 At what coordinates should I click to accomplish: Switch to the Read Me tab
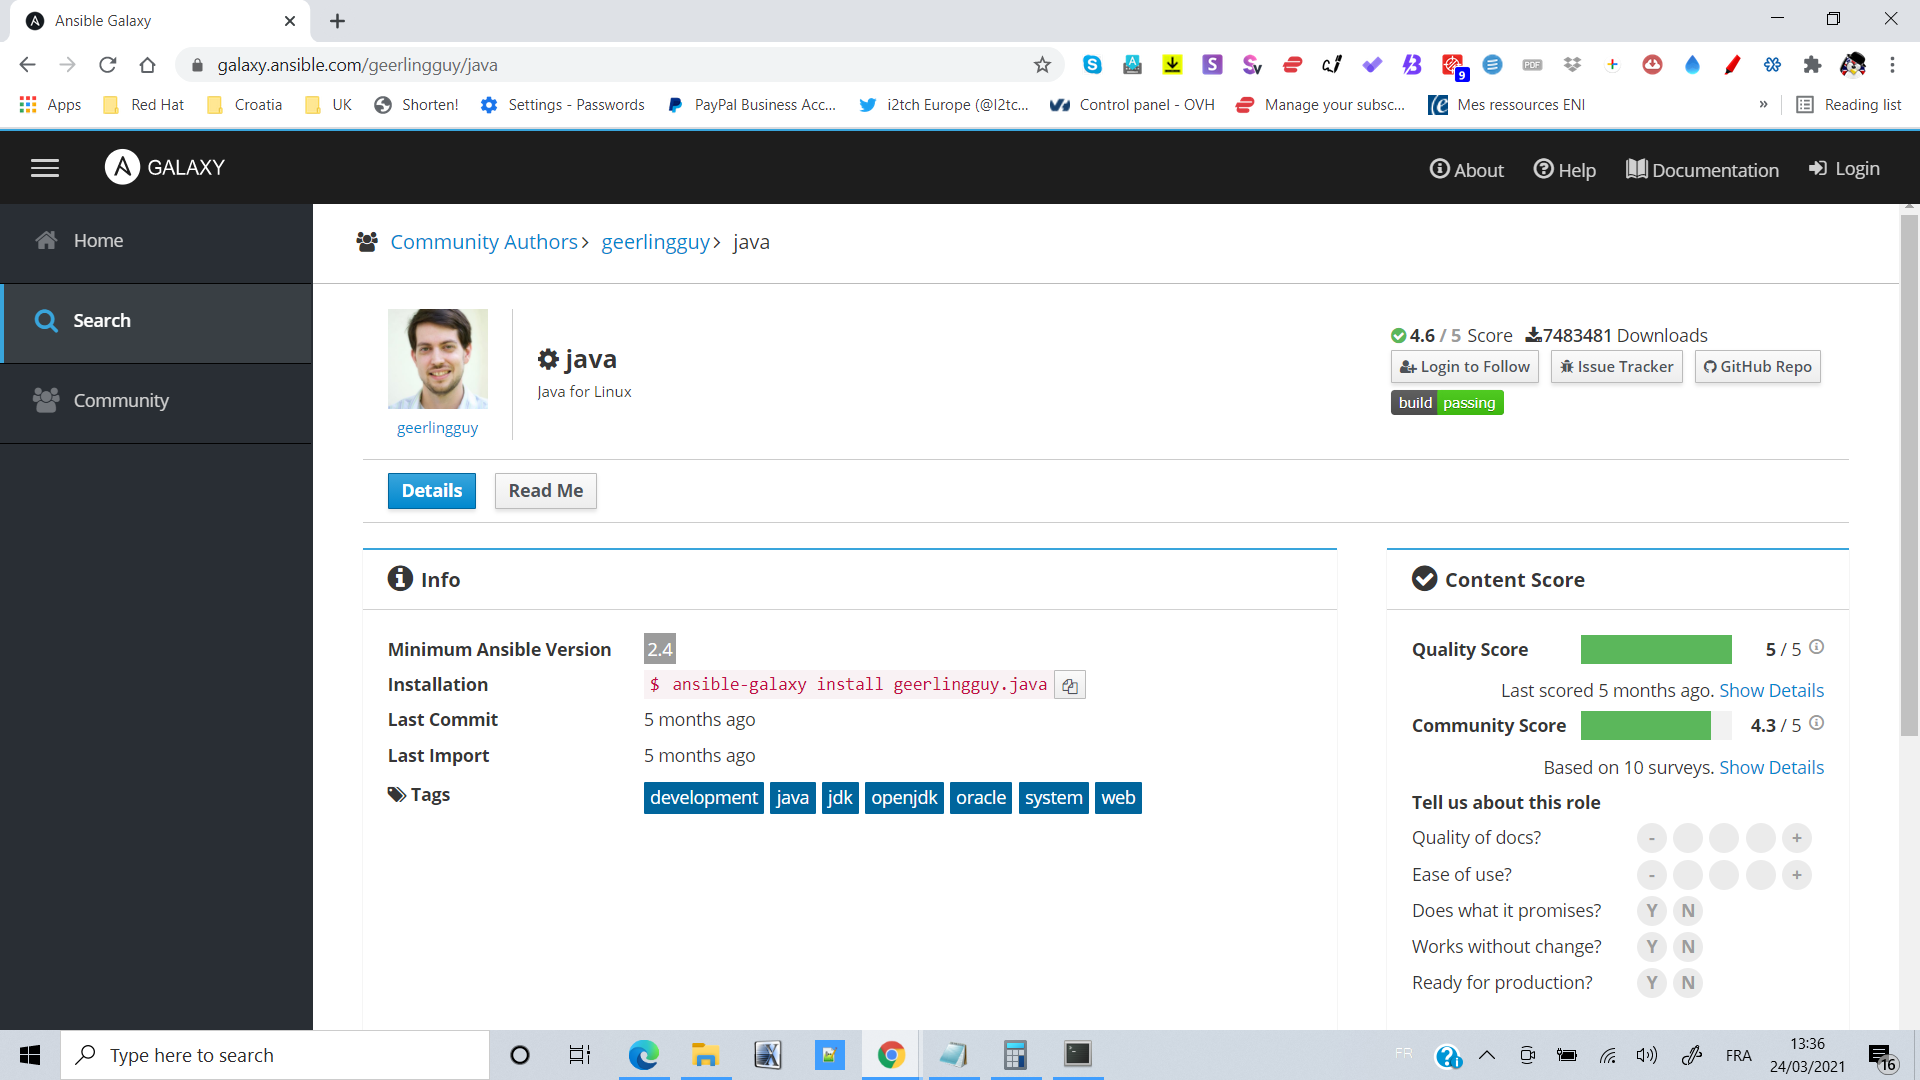coord(545,491)
